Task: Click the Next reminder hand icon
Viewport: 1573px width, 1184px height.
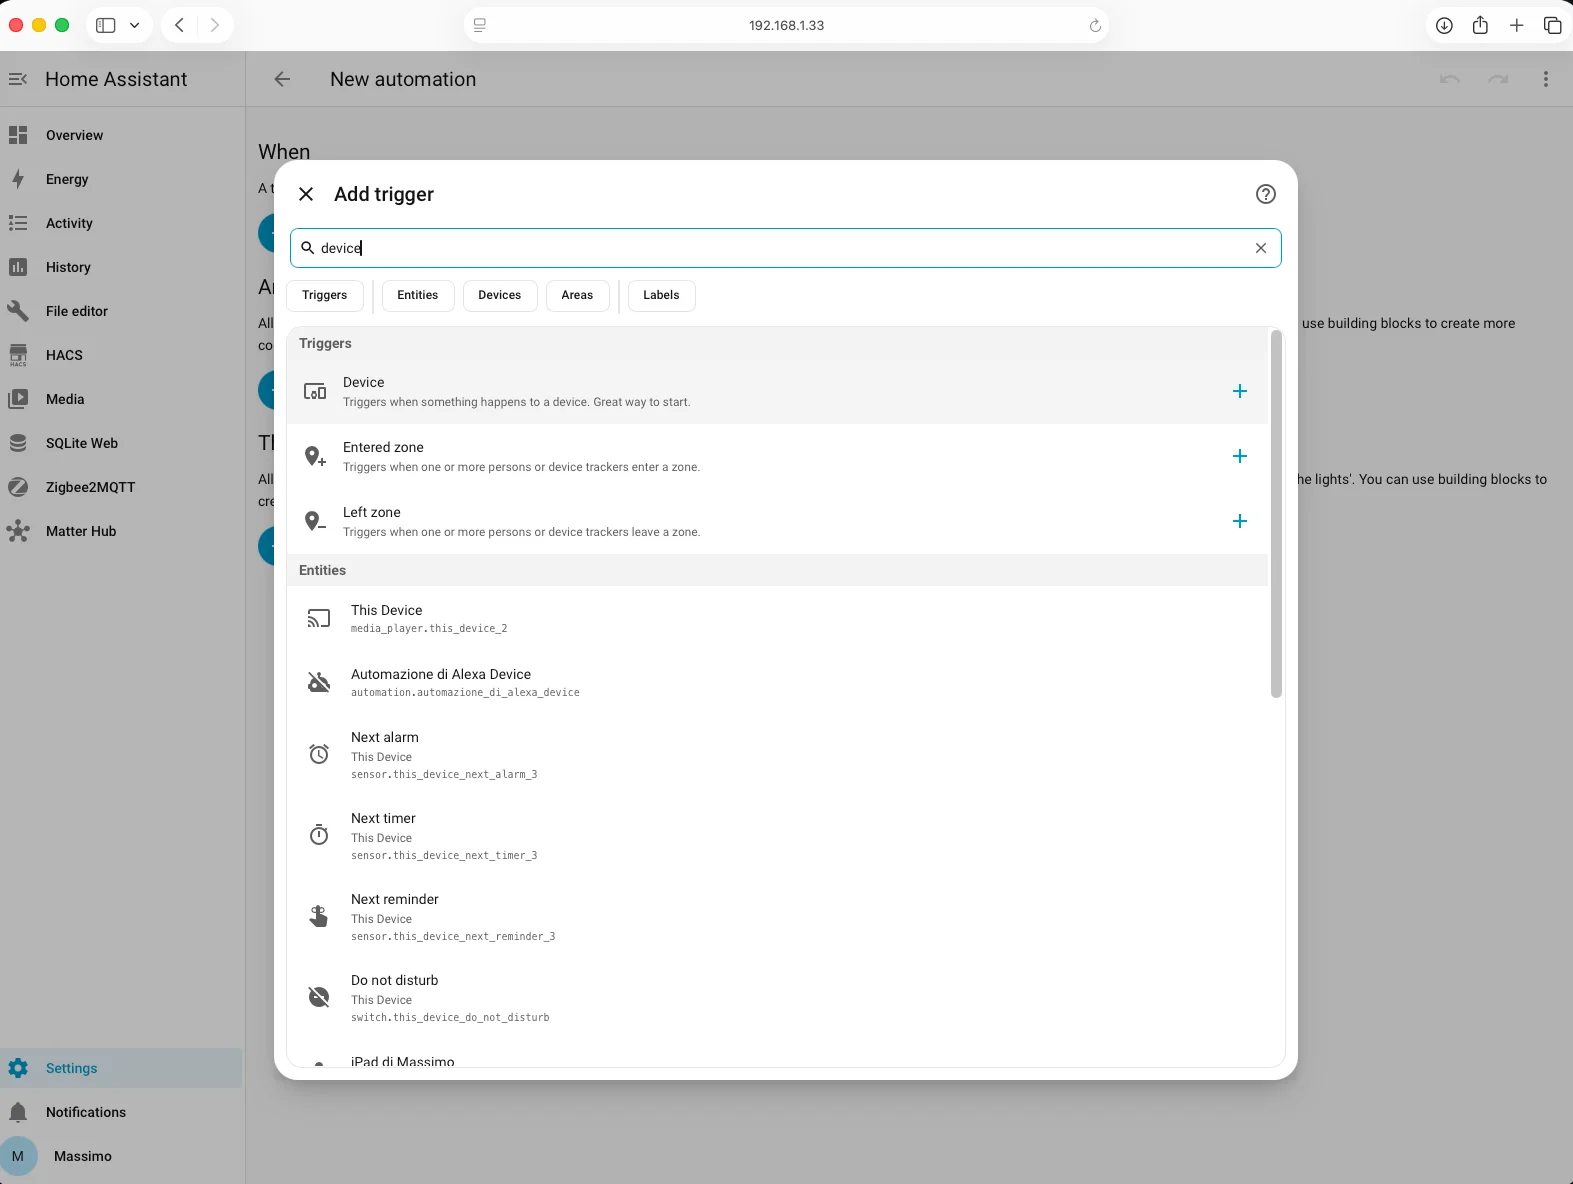Action: pos(319,916)
